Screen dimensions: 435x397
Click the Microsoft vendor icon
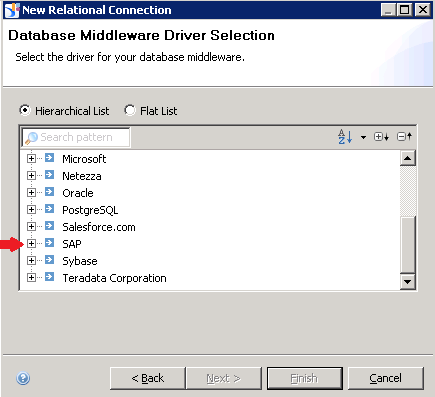tap(49, 158)
